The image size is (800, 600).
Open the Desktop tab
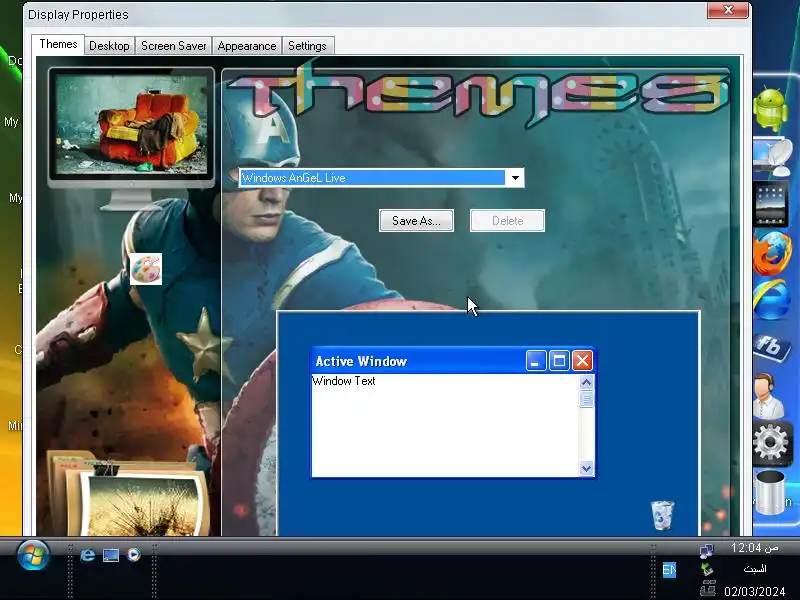109,46
